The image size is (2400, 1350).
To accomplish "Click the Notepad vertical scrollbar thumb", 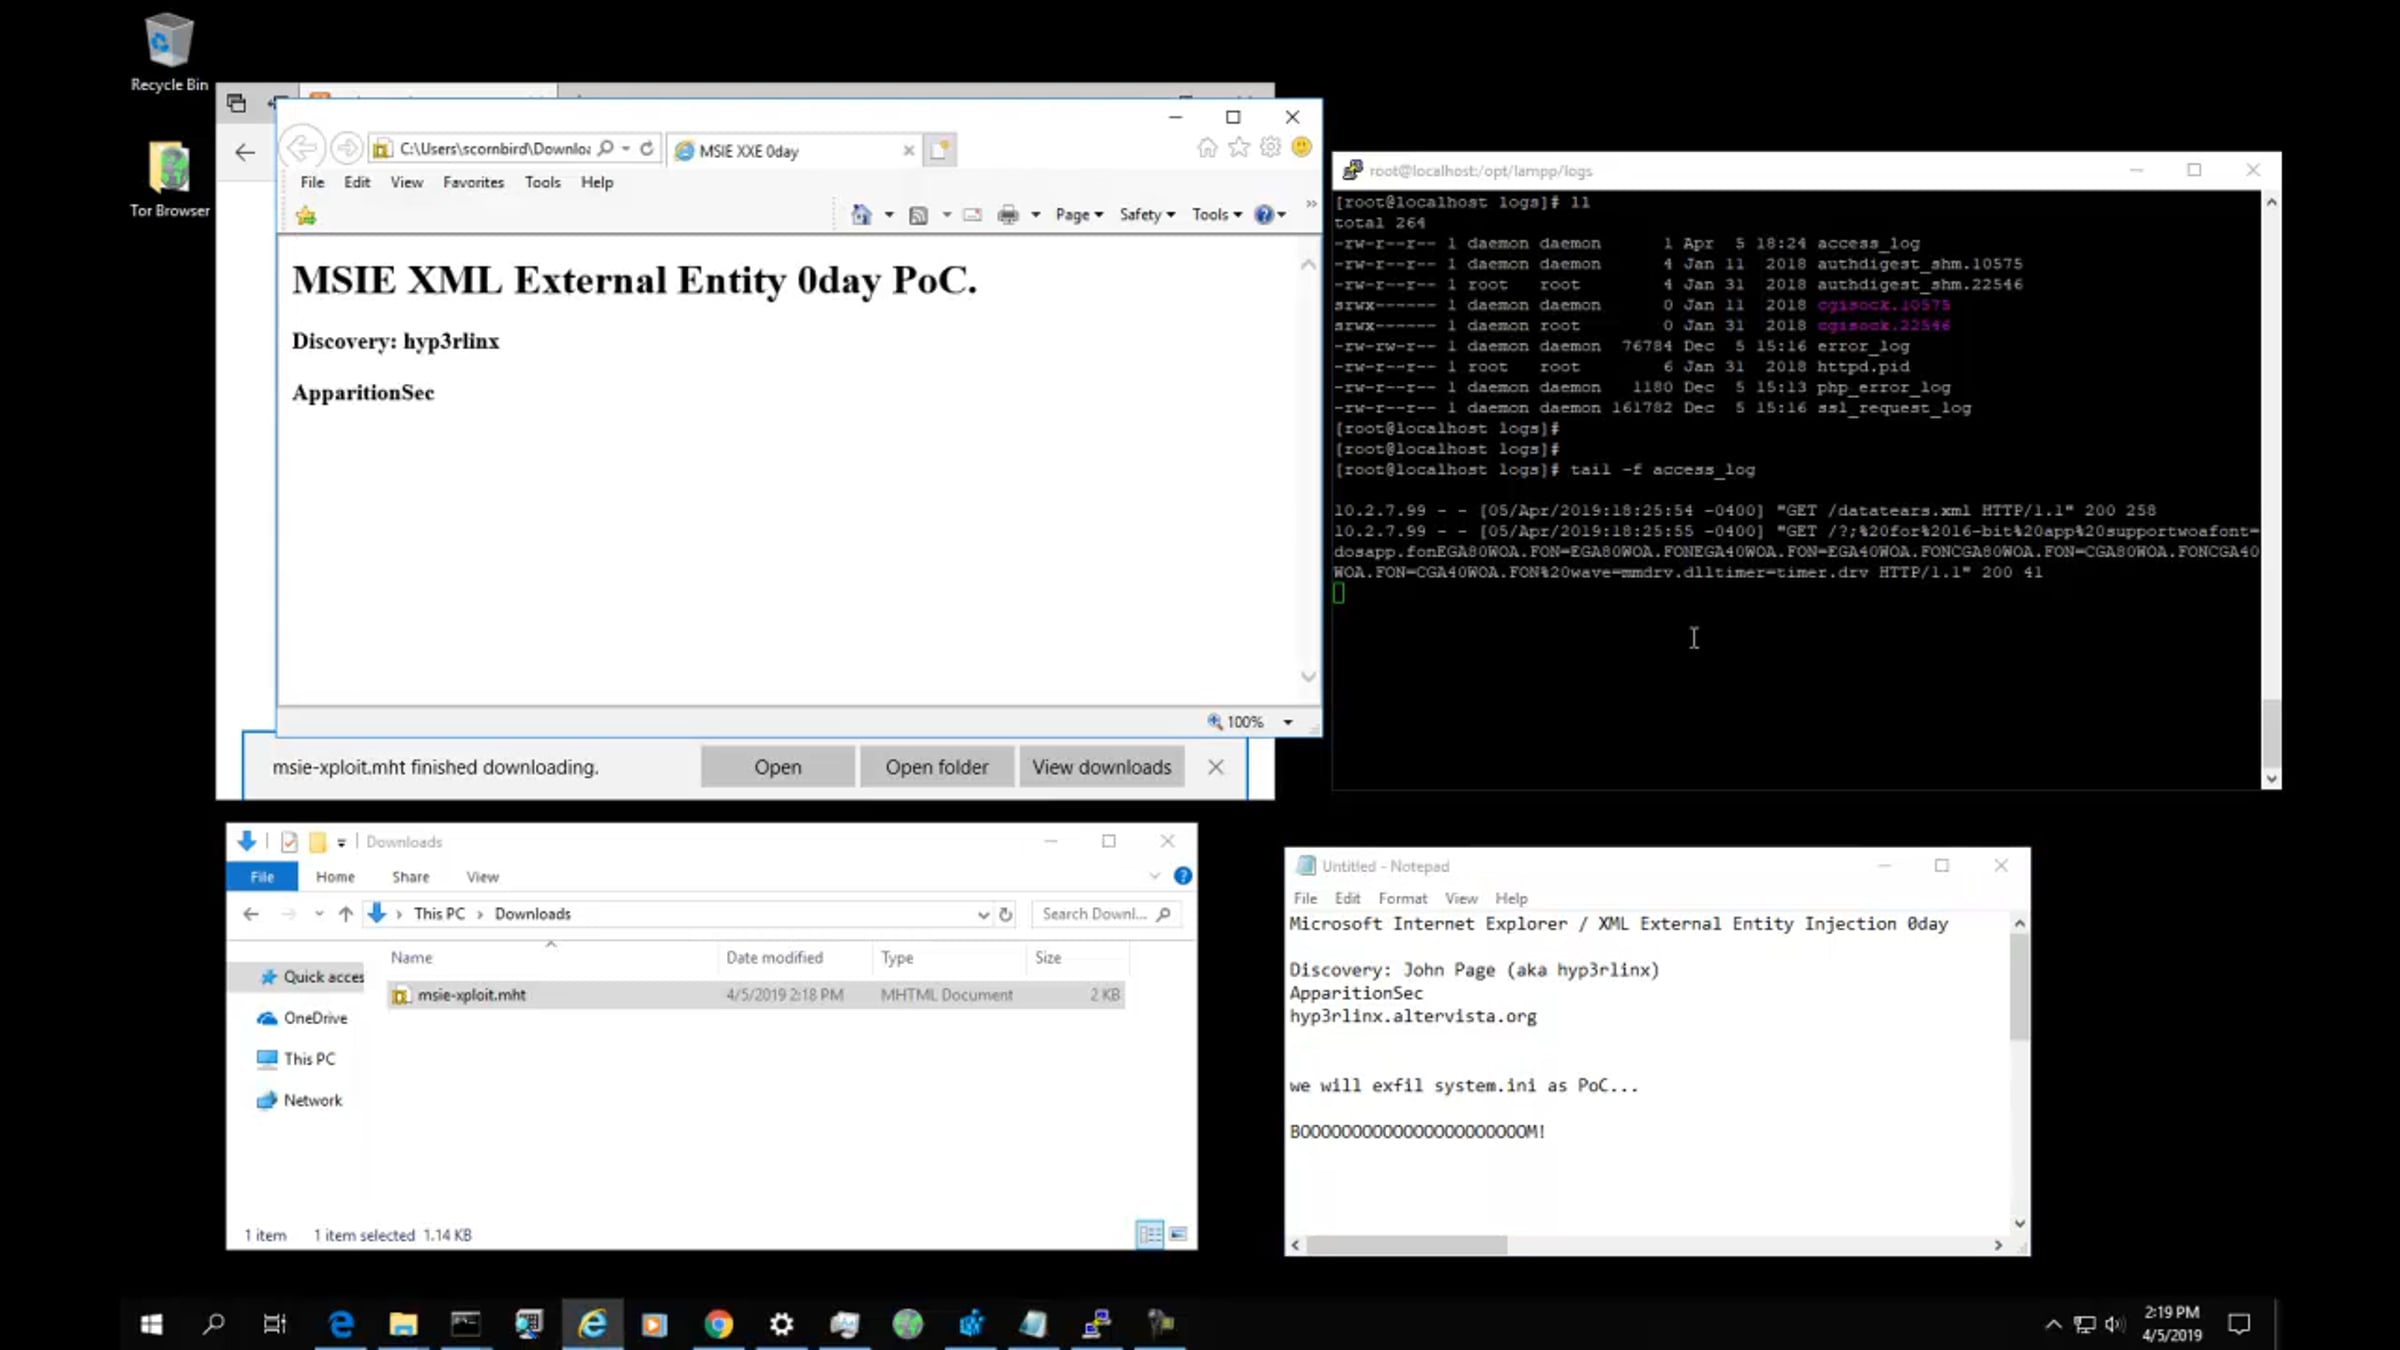I will [2019, 987].
